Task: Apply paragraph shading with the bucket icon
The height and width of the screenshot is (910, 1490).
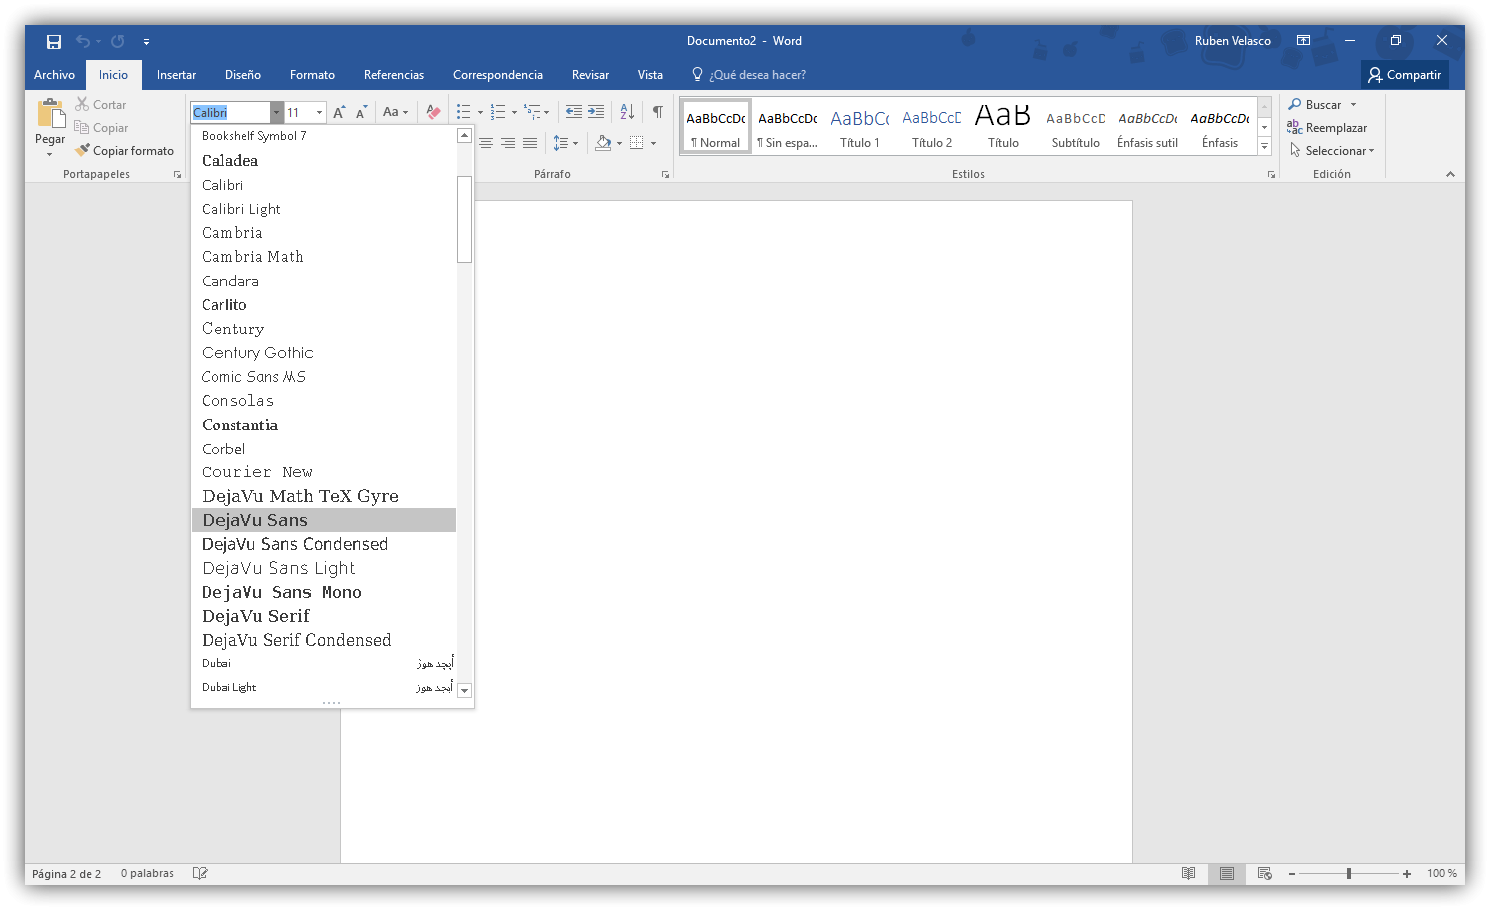Action: (x=603, y=143)
